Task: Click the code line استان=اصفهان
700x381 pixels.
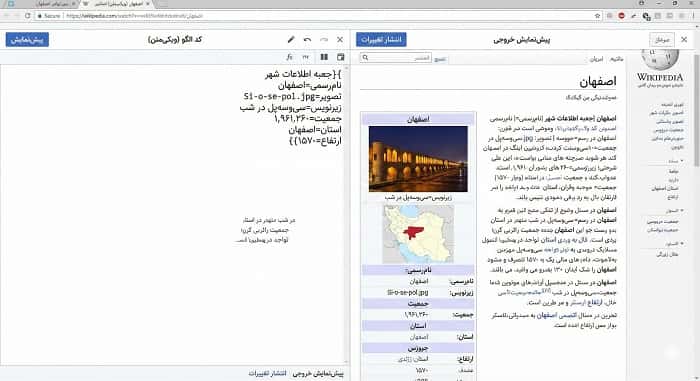Action: [315, 130]
